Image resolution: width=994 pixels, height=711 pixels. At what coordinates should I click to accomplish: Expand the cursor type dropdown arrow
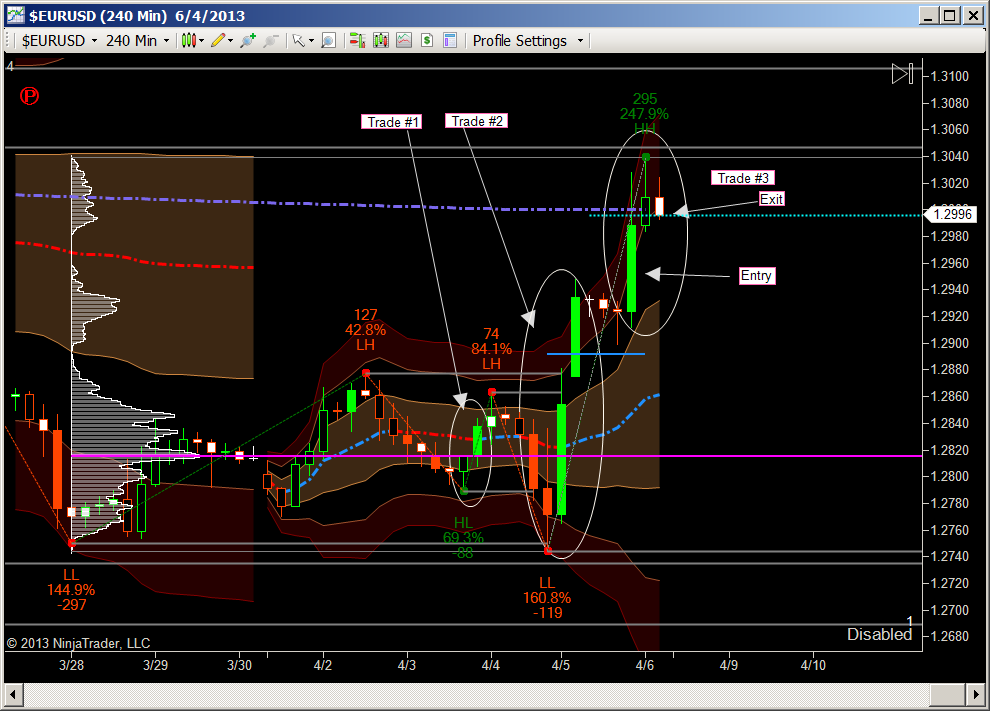[311, 41]
